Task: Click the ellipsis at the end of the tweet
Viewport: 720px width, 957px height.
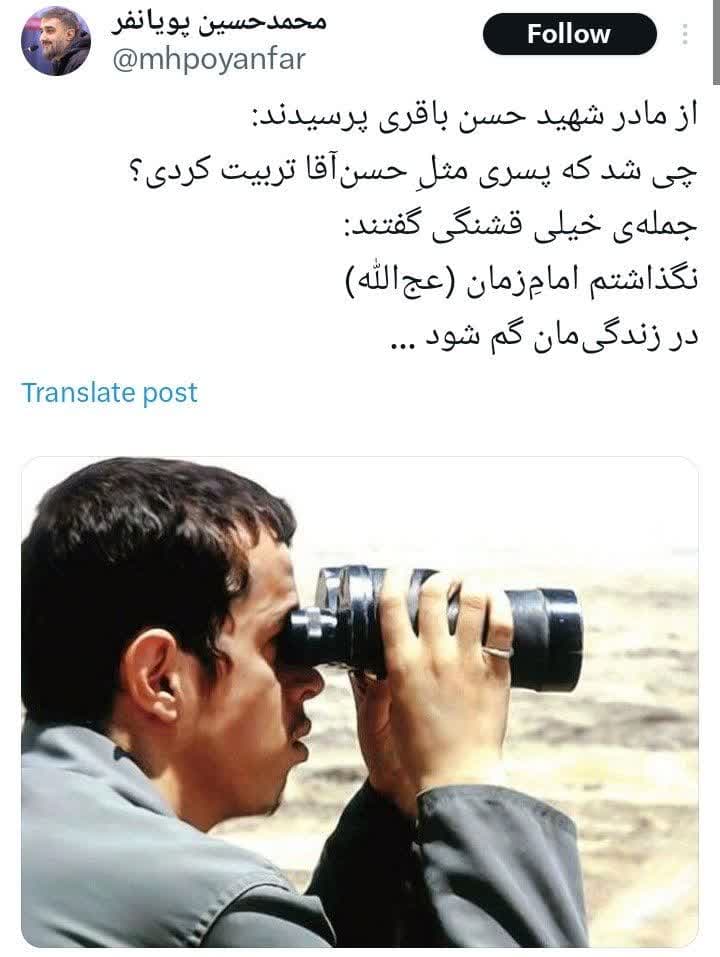Action: (x=403, y=347)
